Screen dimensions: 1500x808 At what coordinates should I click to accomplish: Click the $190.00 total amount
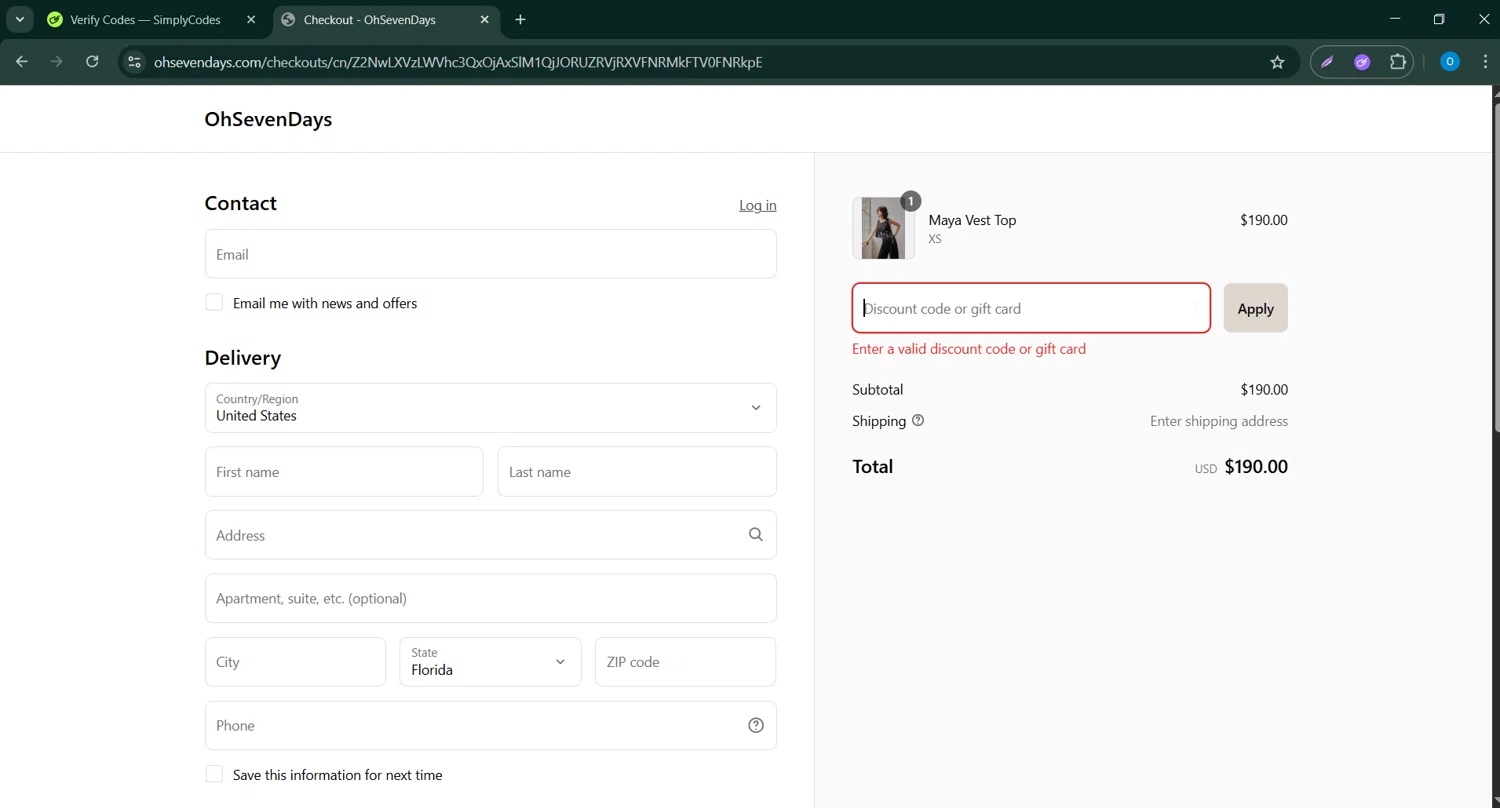point(1256,467)
